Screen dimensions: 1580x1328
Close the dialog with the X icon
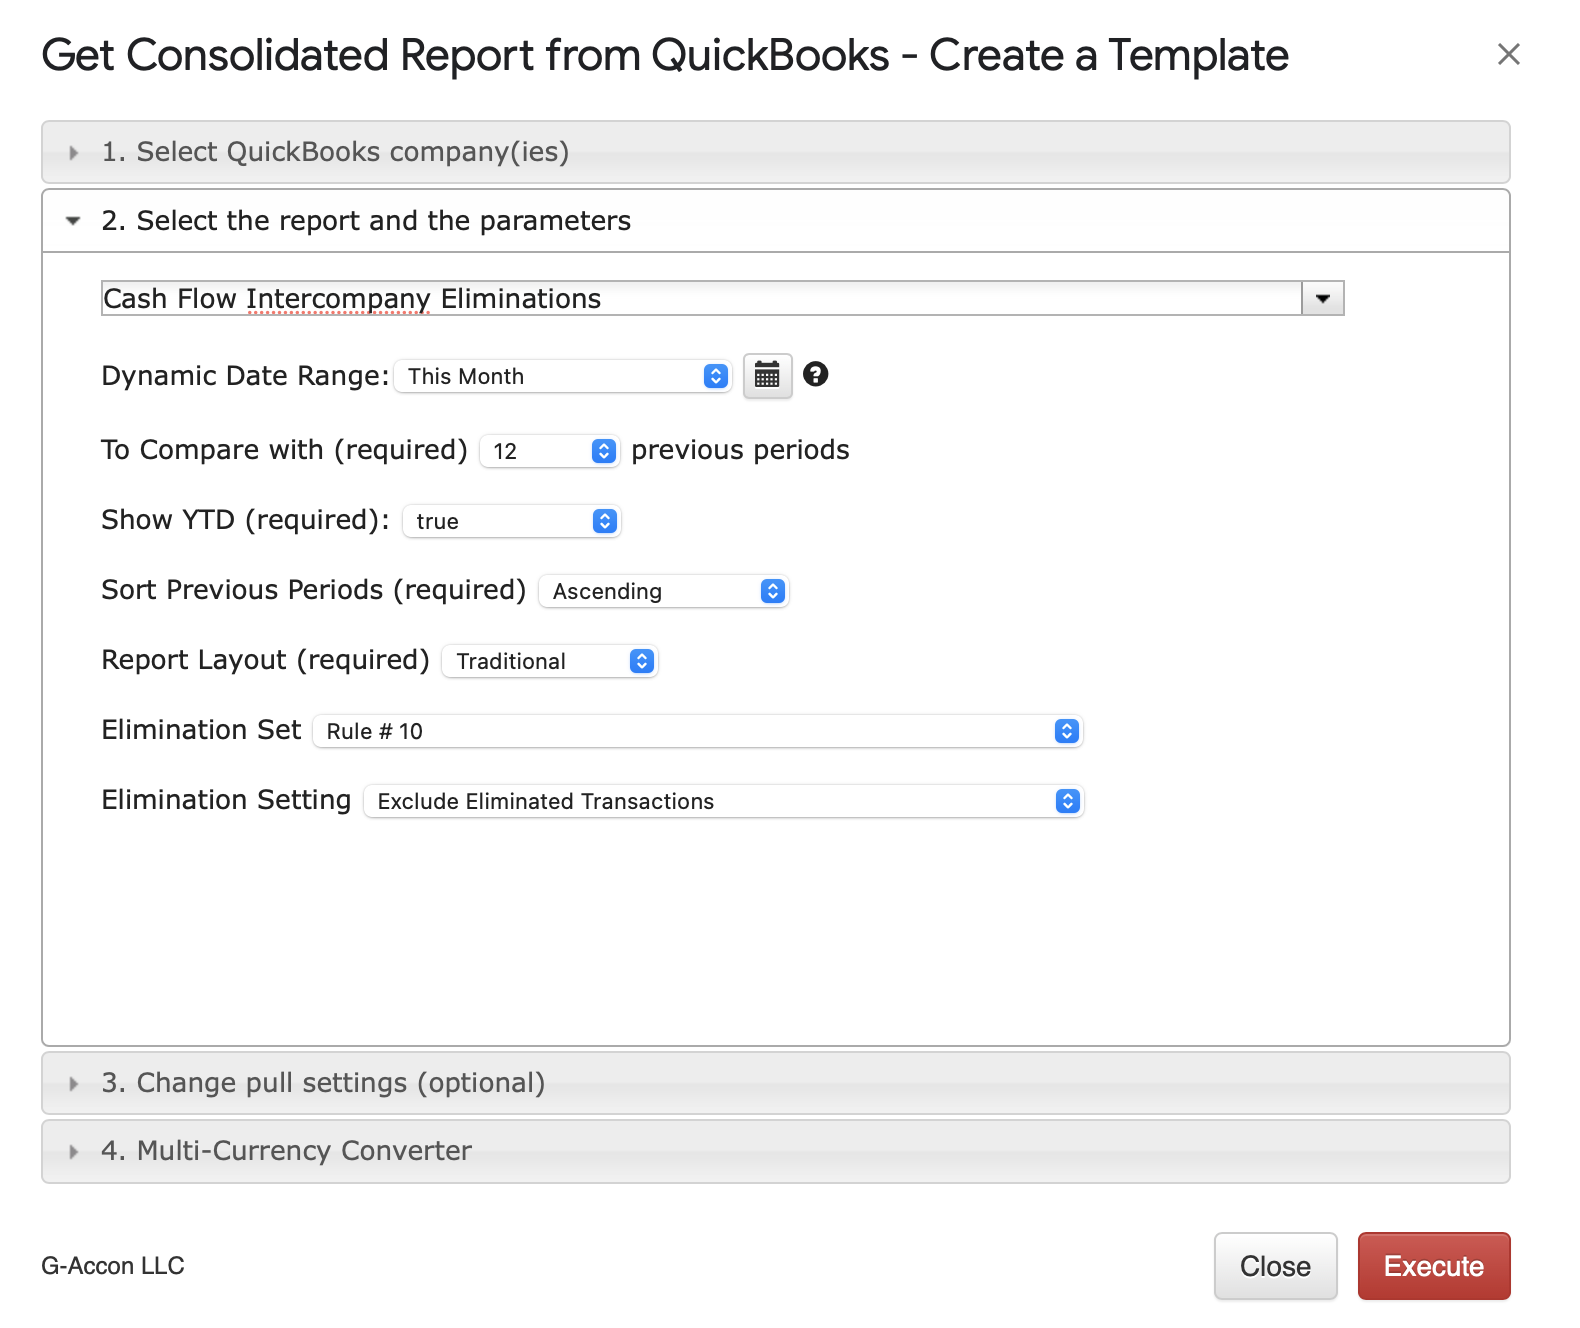click(x=1508, y=54)
